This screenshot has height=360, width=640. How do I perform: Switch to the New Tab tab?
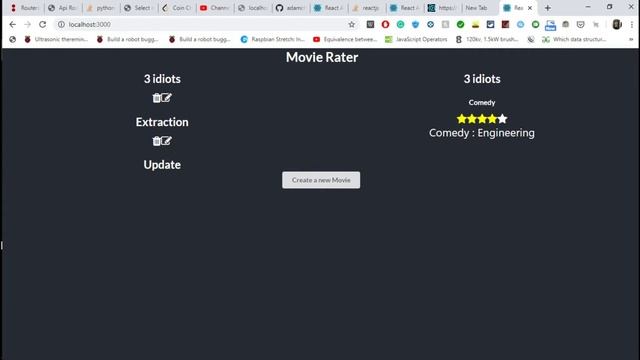[x=480, y=8]
